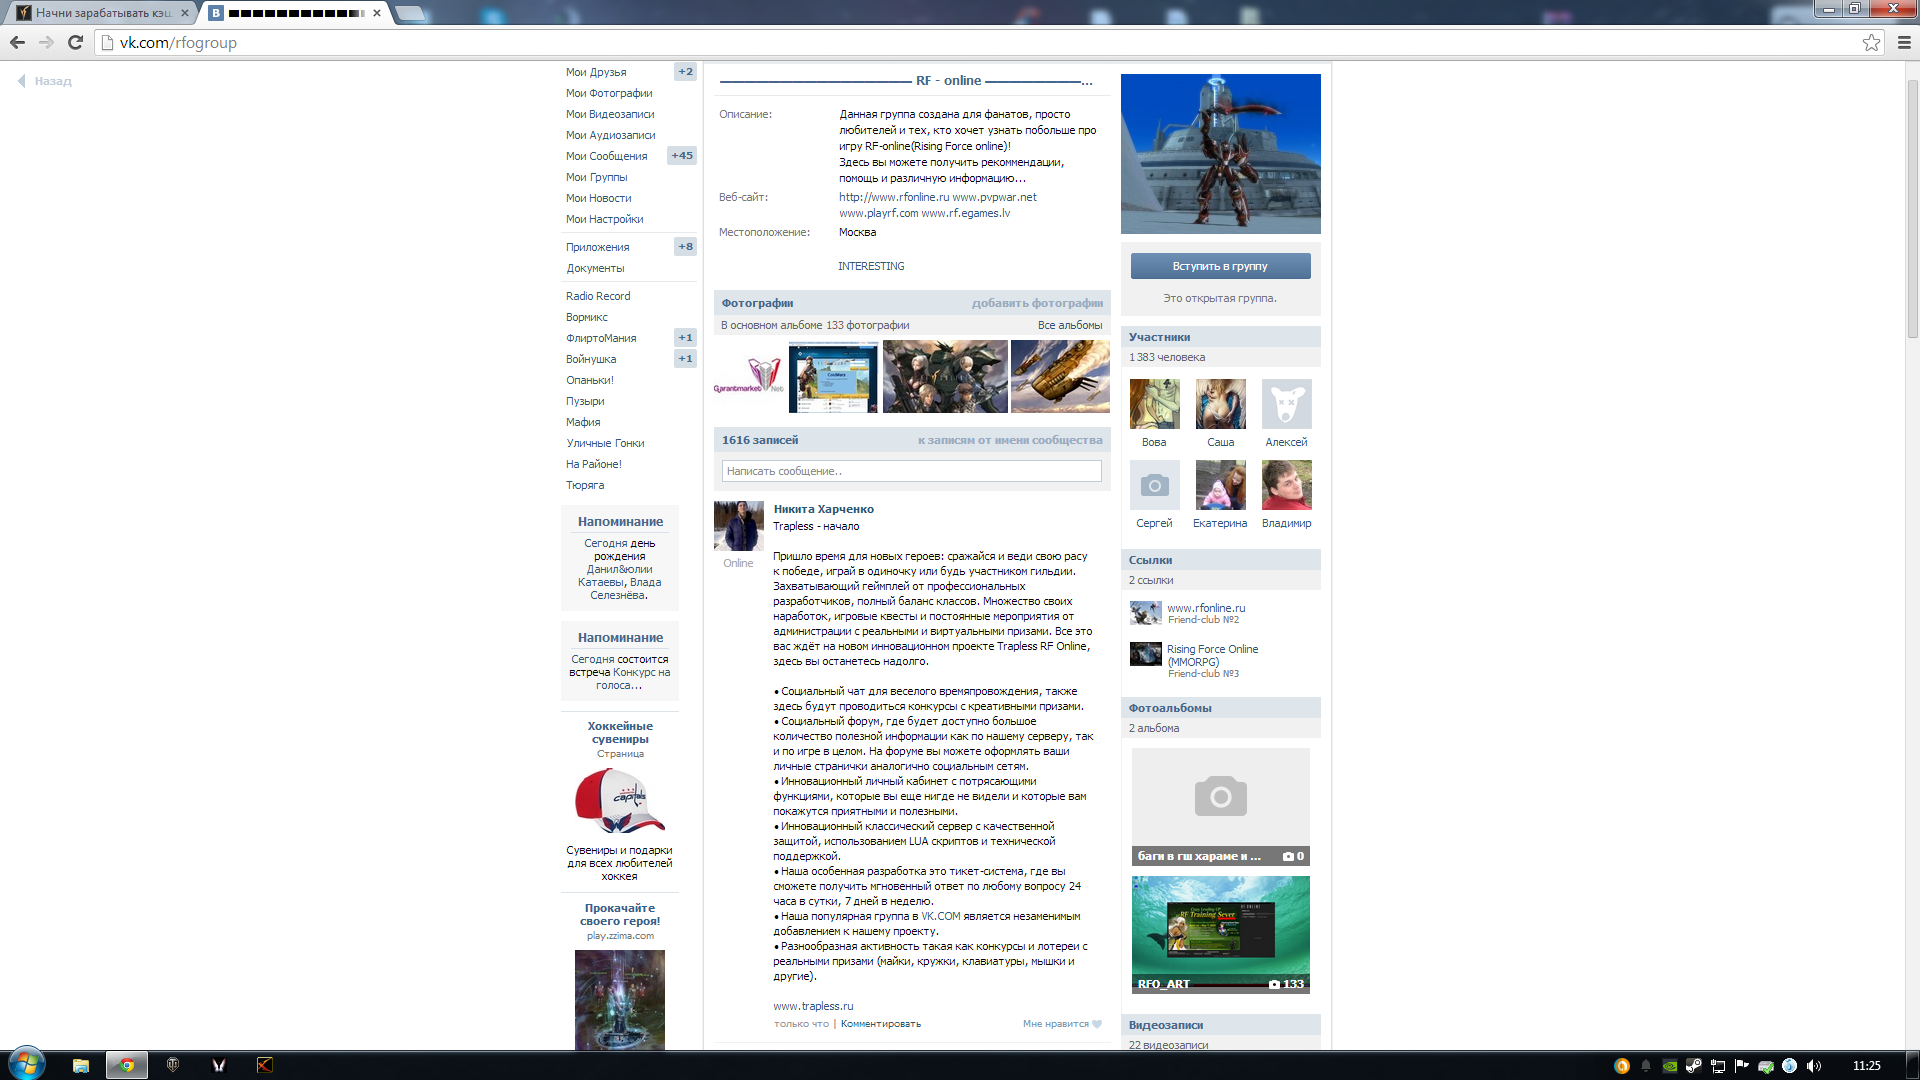Open the 'Уличные Гонки' app link
The width and height of the screenshot is (1920, 1080).
tap(605, 443)
